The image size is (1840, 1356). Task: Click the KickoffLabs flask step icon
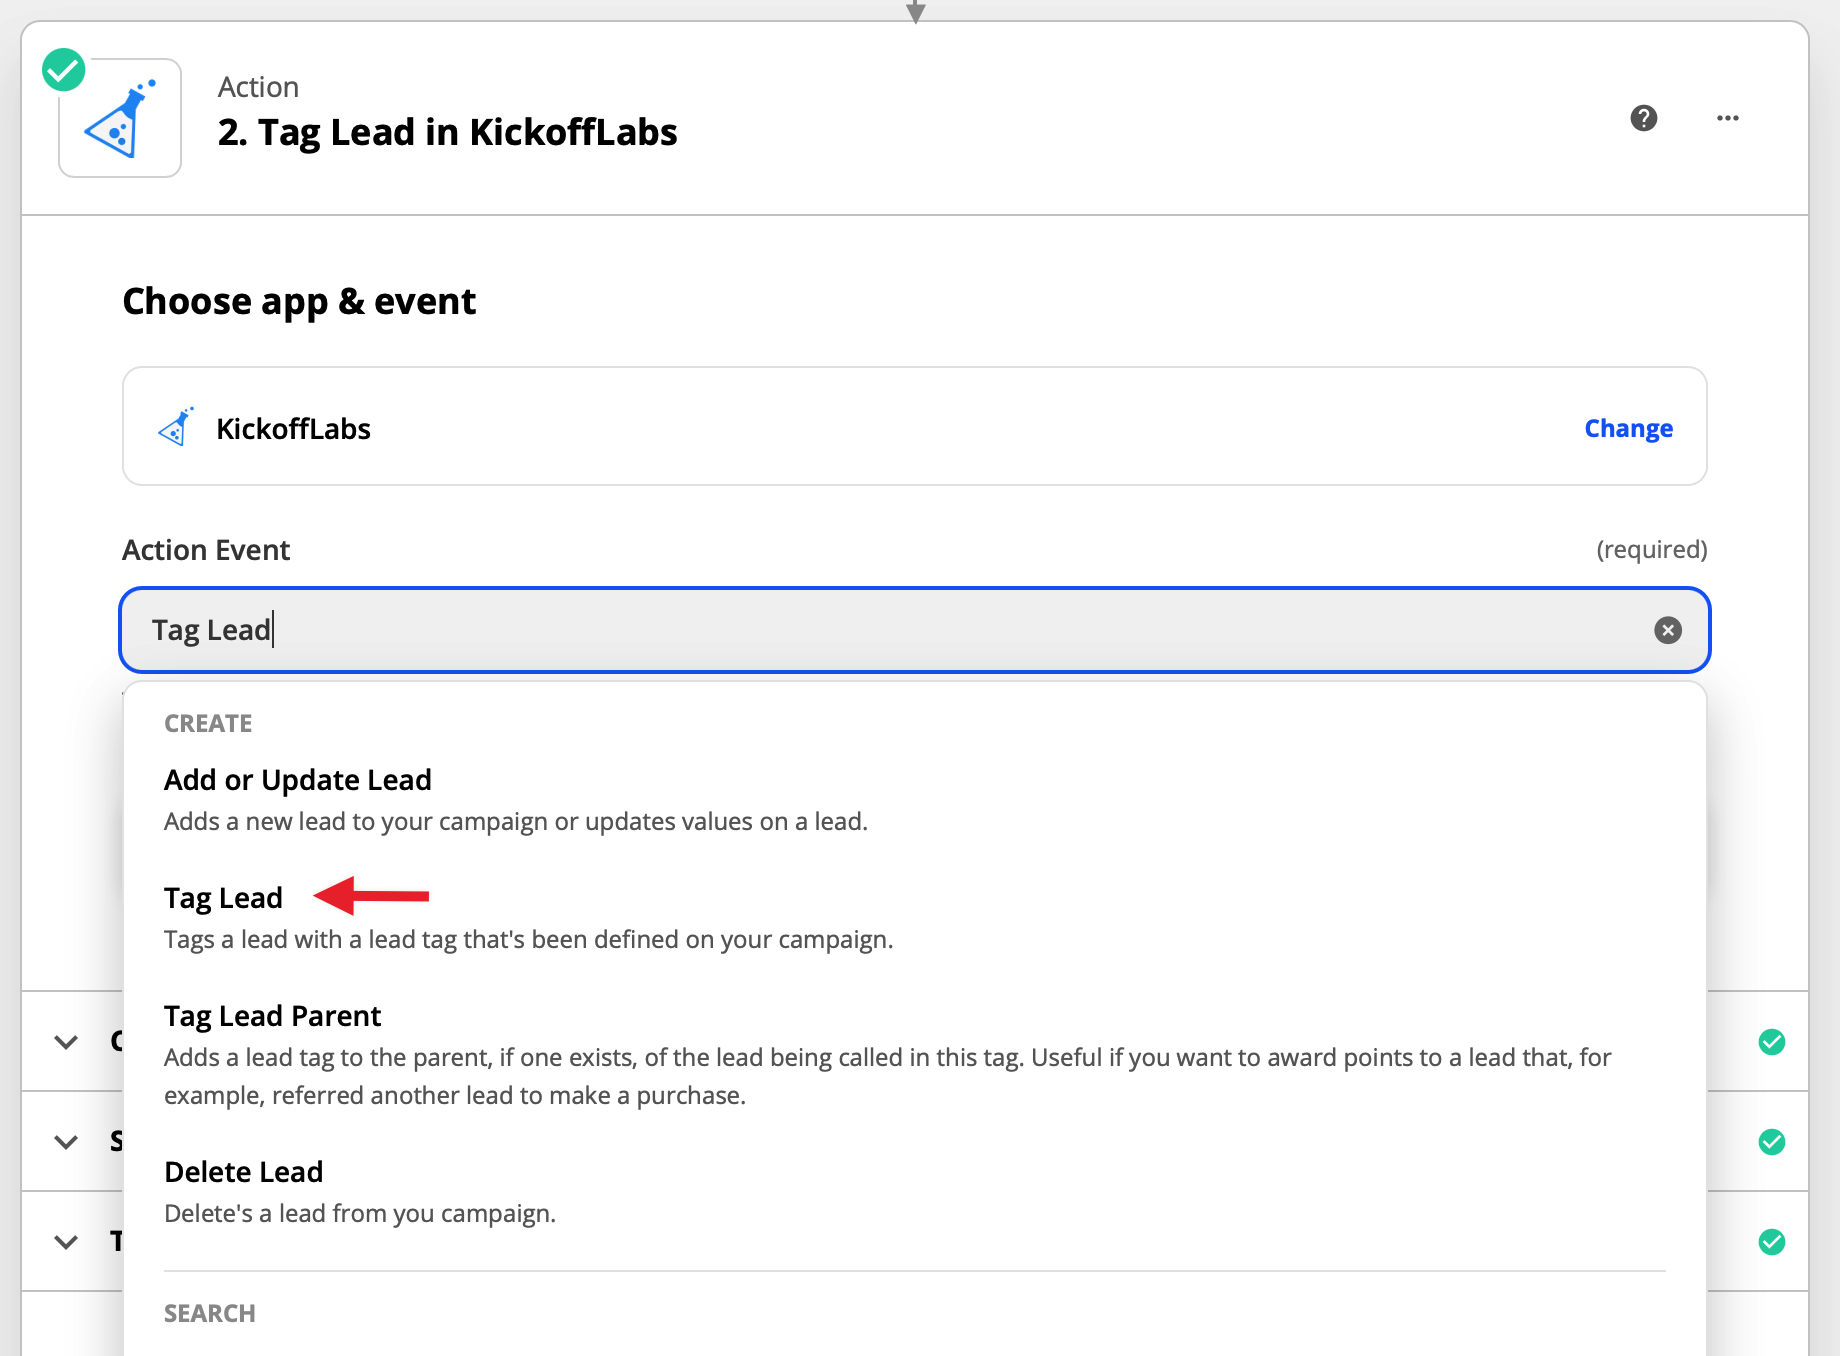[x=120, y=118]
